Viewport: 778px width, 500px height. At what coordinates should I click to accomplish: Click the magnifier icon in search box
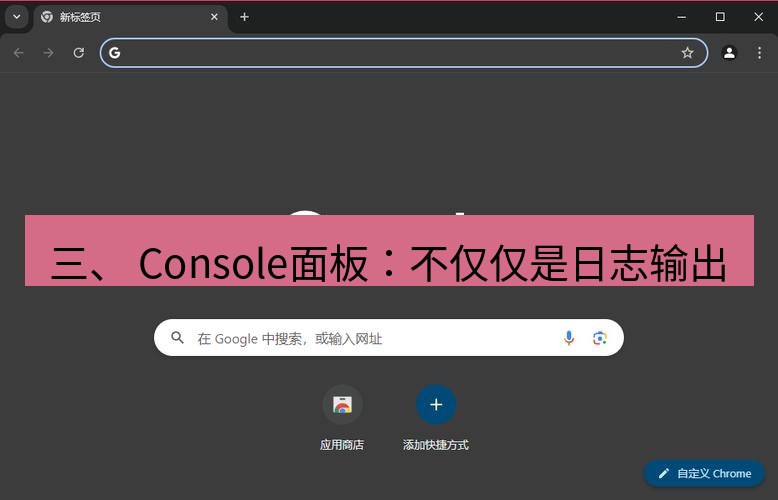(177, 338)
